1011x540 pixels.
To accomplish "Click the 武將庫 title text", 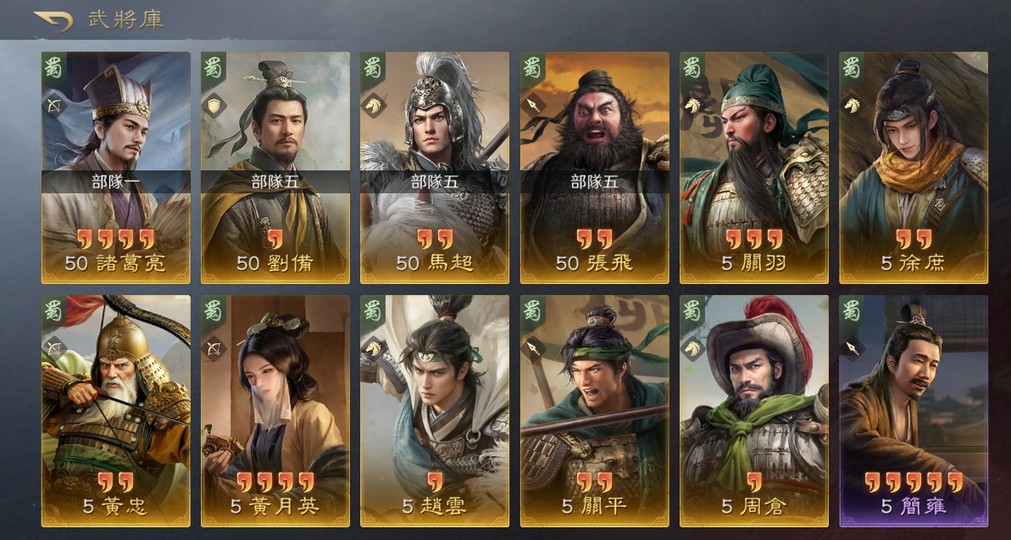I will 126,19.
